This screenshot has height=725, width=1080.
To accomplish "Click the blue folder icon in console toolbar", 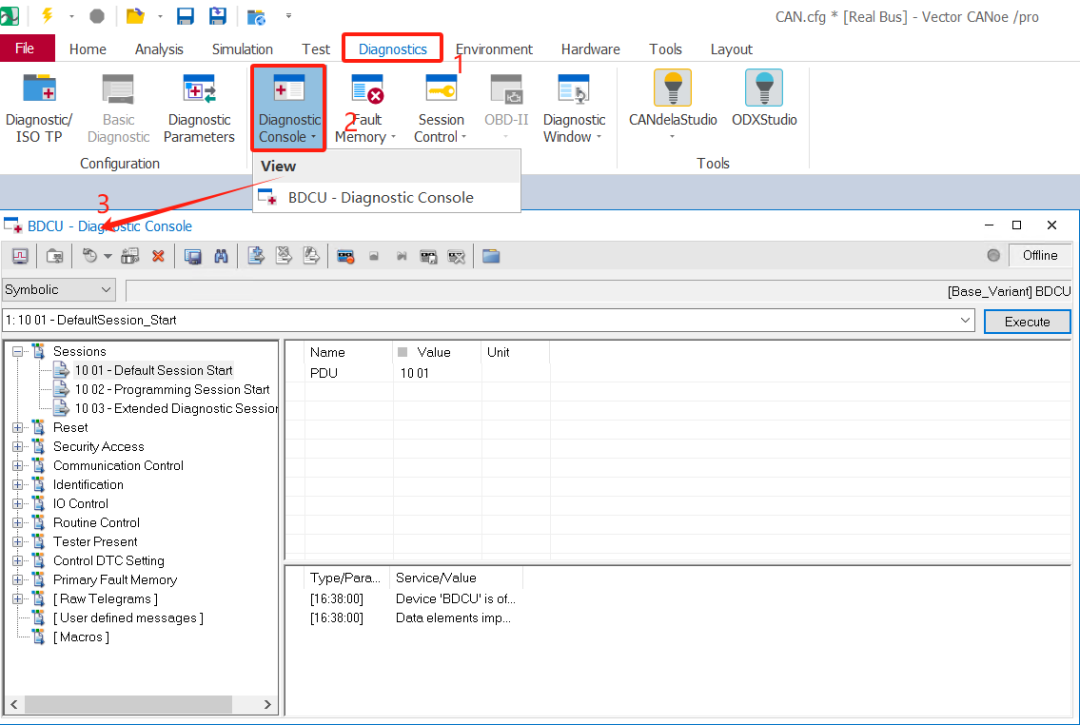I will coord(490,256).
